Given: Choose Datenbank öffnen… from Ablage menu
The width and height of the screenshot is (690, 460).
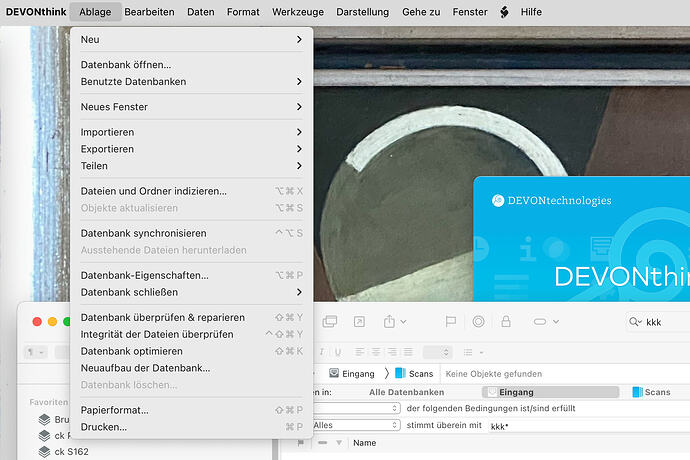Looking at the screenshot, I should point(191,65).
